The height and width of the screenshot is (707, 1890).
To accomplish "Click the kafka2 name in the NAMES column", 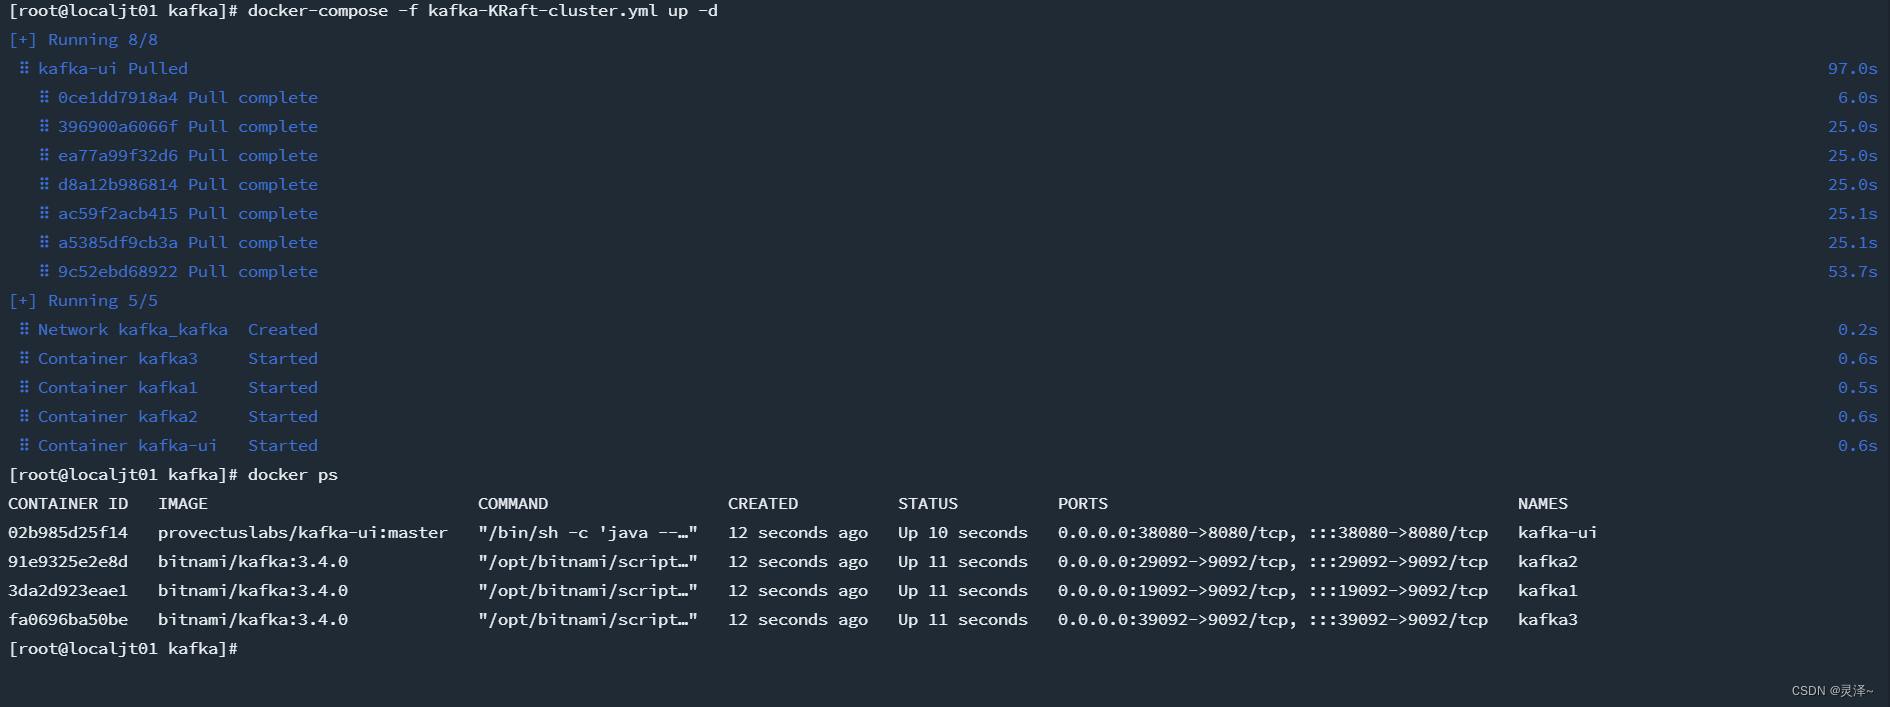I will click(1548, 562).
